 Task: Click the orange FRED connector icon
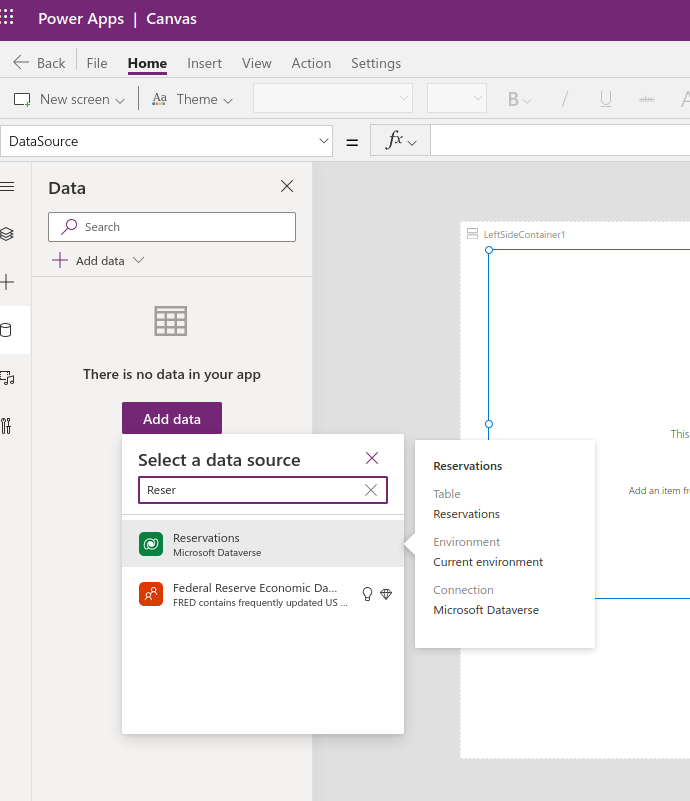click(x=151, y=594)
